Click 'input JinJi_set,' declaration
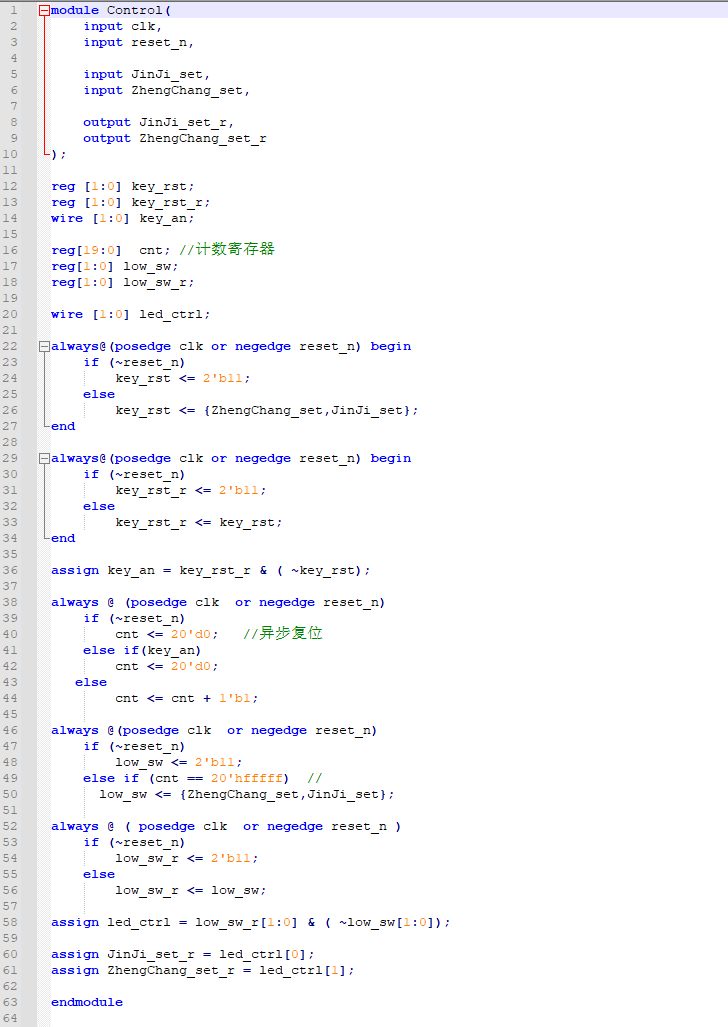The width and height of the screenshot is (728, 1027). 146,75
